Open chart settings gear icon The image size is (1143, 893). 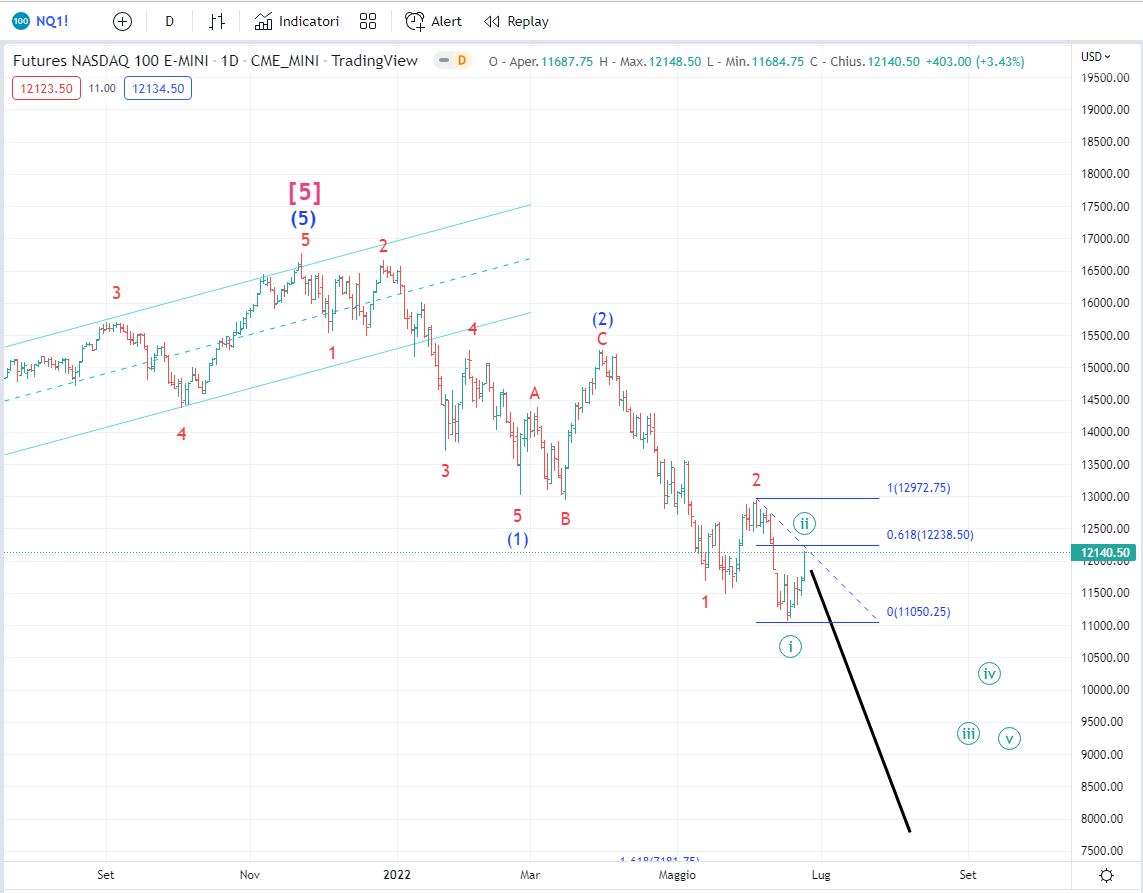[1106, 875]
